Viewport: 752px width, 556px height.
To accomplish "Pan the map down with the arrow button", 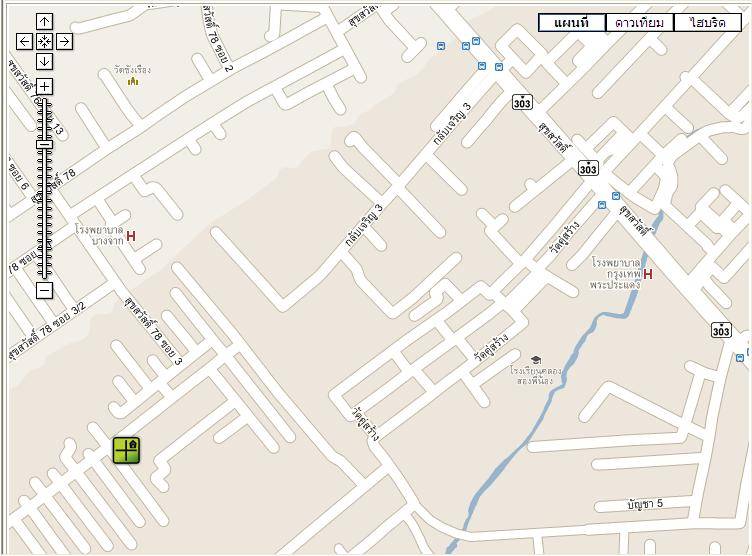I will tap(44, 61).
